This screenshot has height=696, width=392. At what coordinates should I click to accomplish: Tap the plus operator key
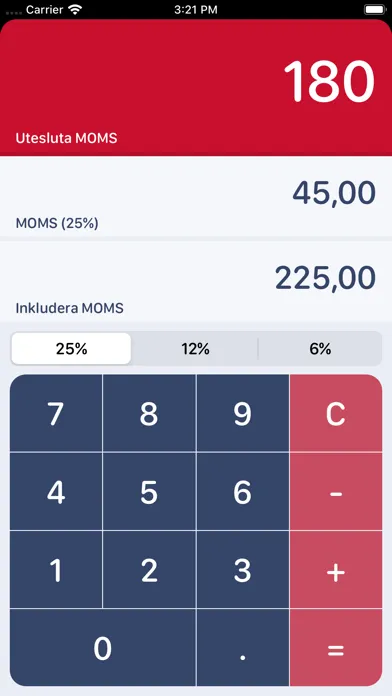336,570
